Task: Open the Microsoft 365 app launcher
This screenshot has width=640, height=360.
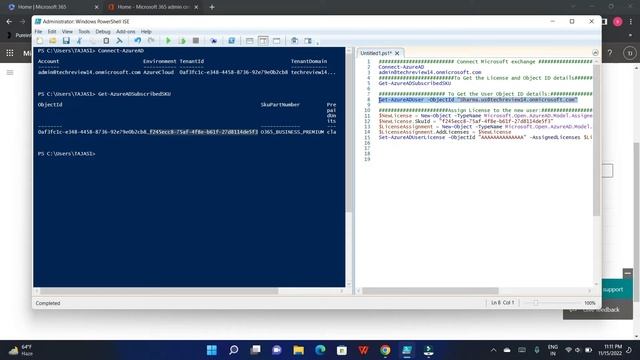Action: [10, 53]
